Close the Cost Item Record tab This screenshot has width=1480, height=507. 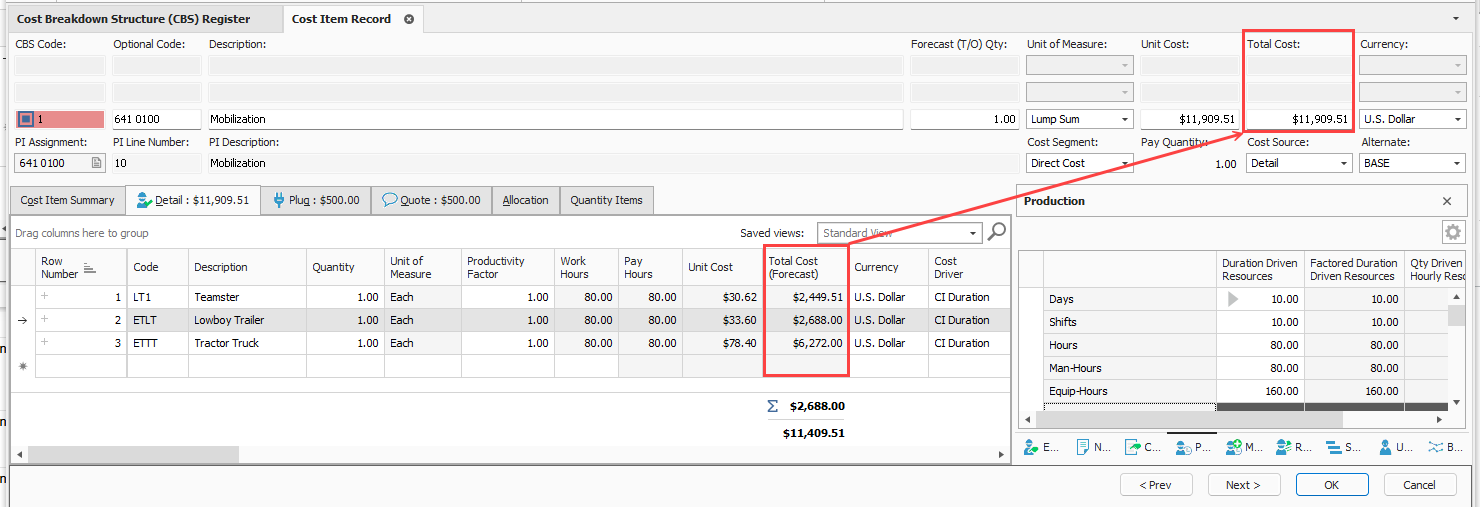409,19
